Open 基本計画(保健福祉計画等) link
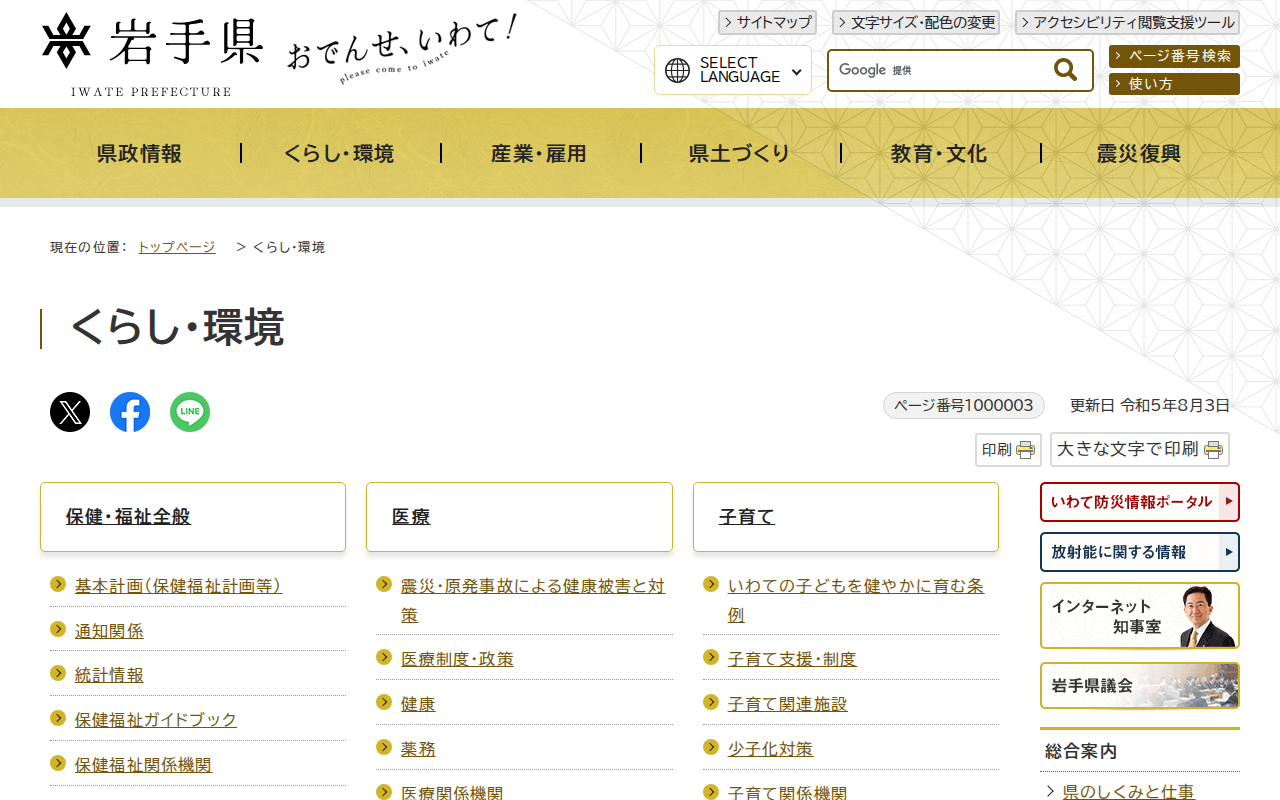Viewport: 1280px width, 800px height. [x=178, y=586]
